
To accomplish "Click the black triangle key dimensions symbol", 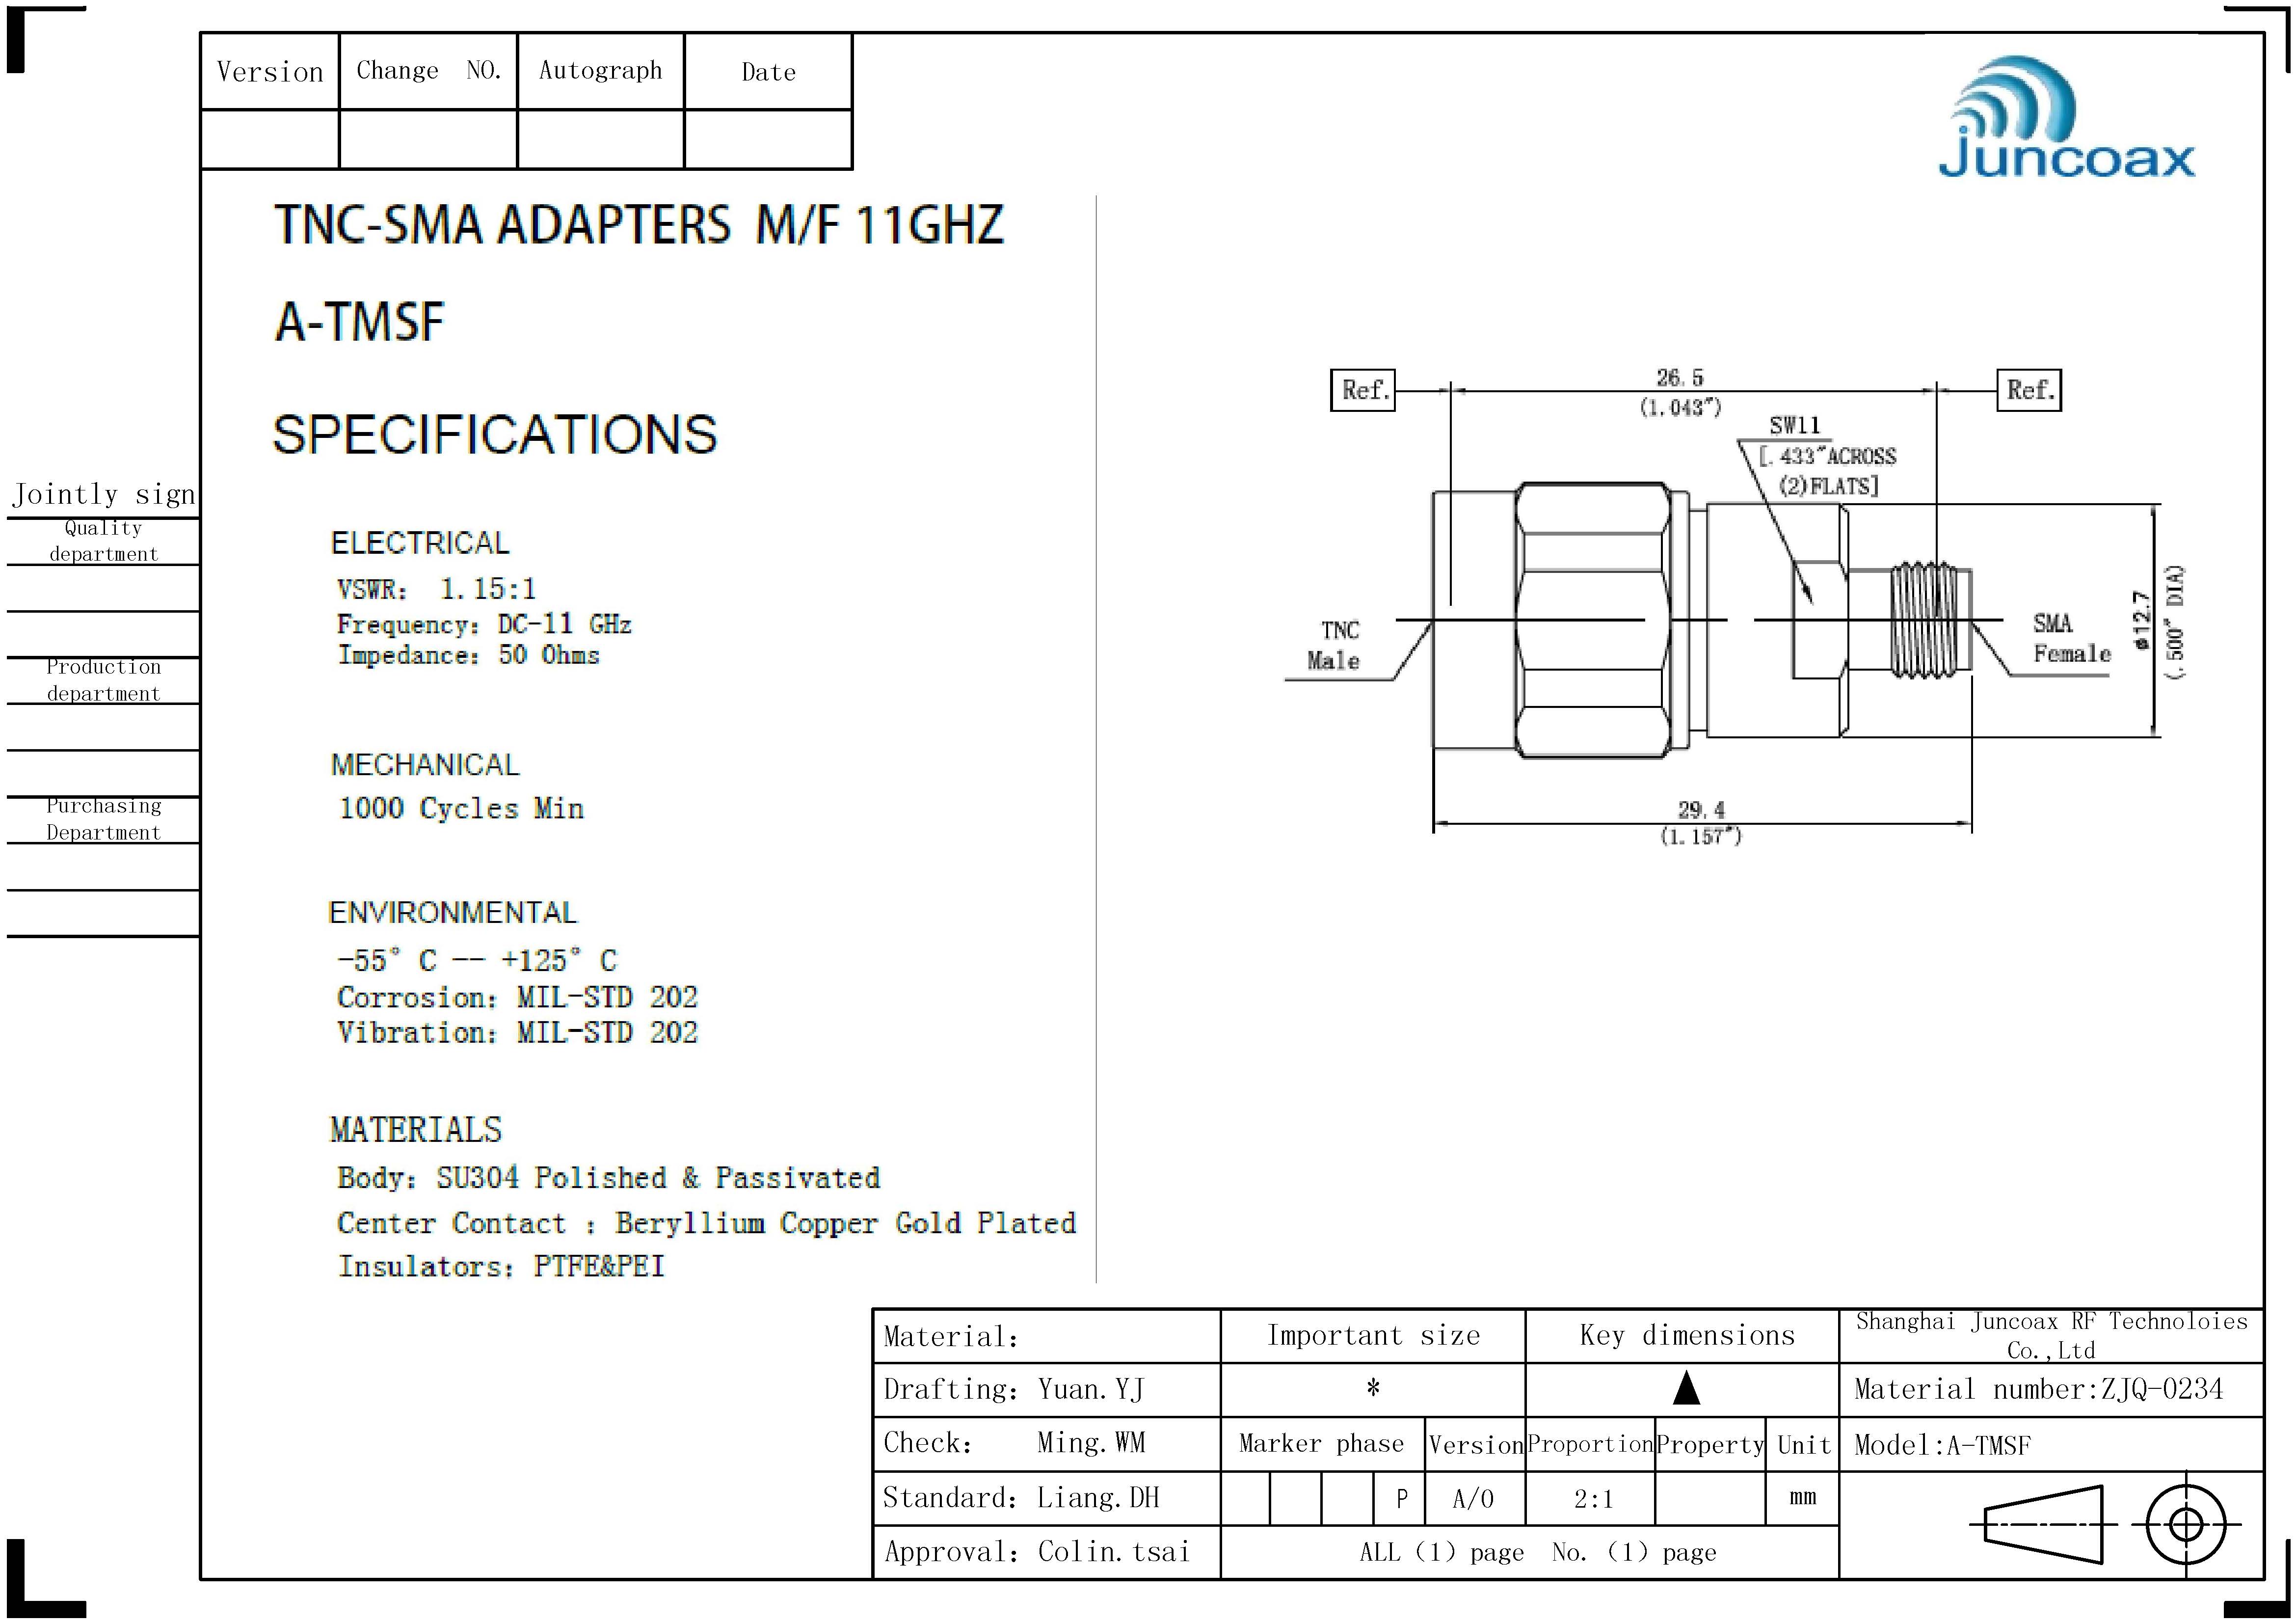I will coord(1686,1388).
